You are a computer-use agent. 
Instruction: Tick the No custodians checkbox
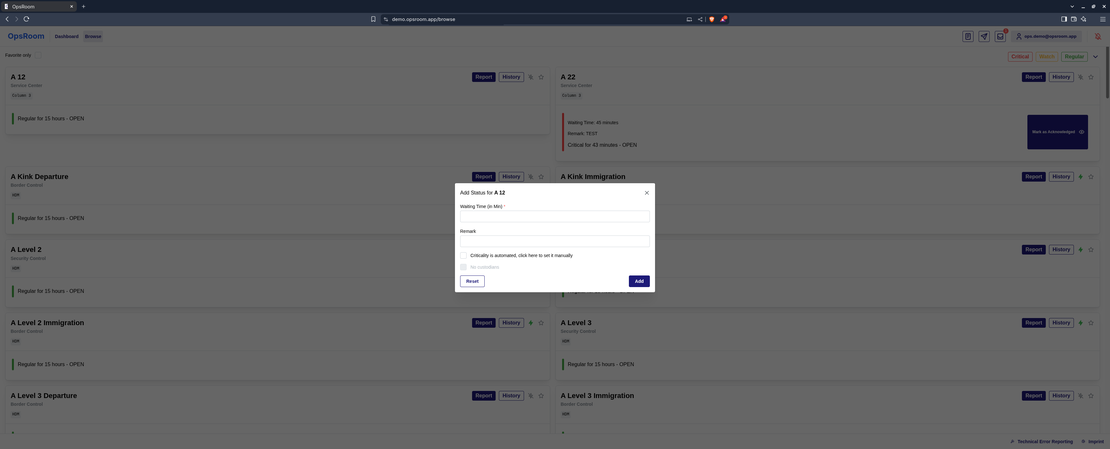pyautogui.click(x=463, y=267)
